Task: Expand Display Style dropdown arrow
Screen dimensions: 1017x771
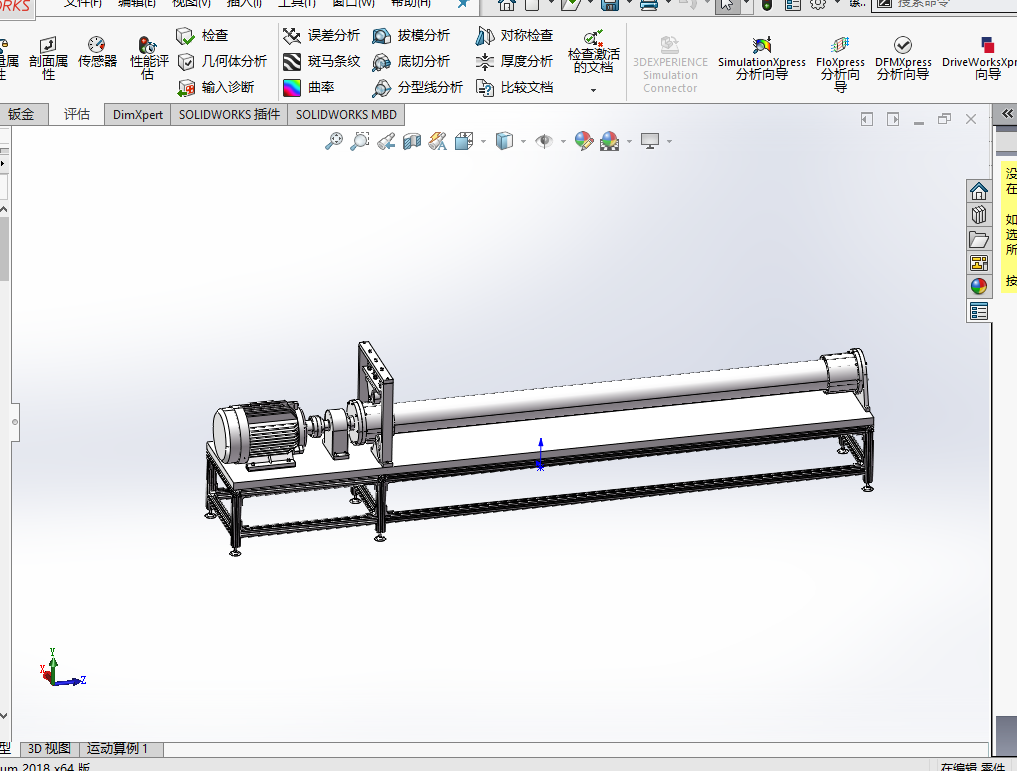Action: [523, 141]
